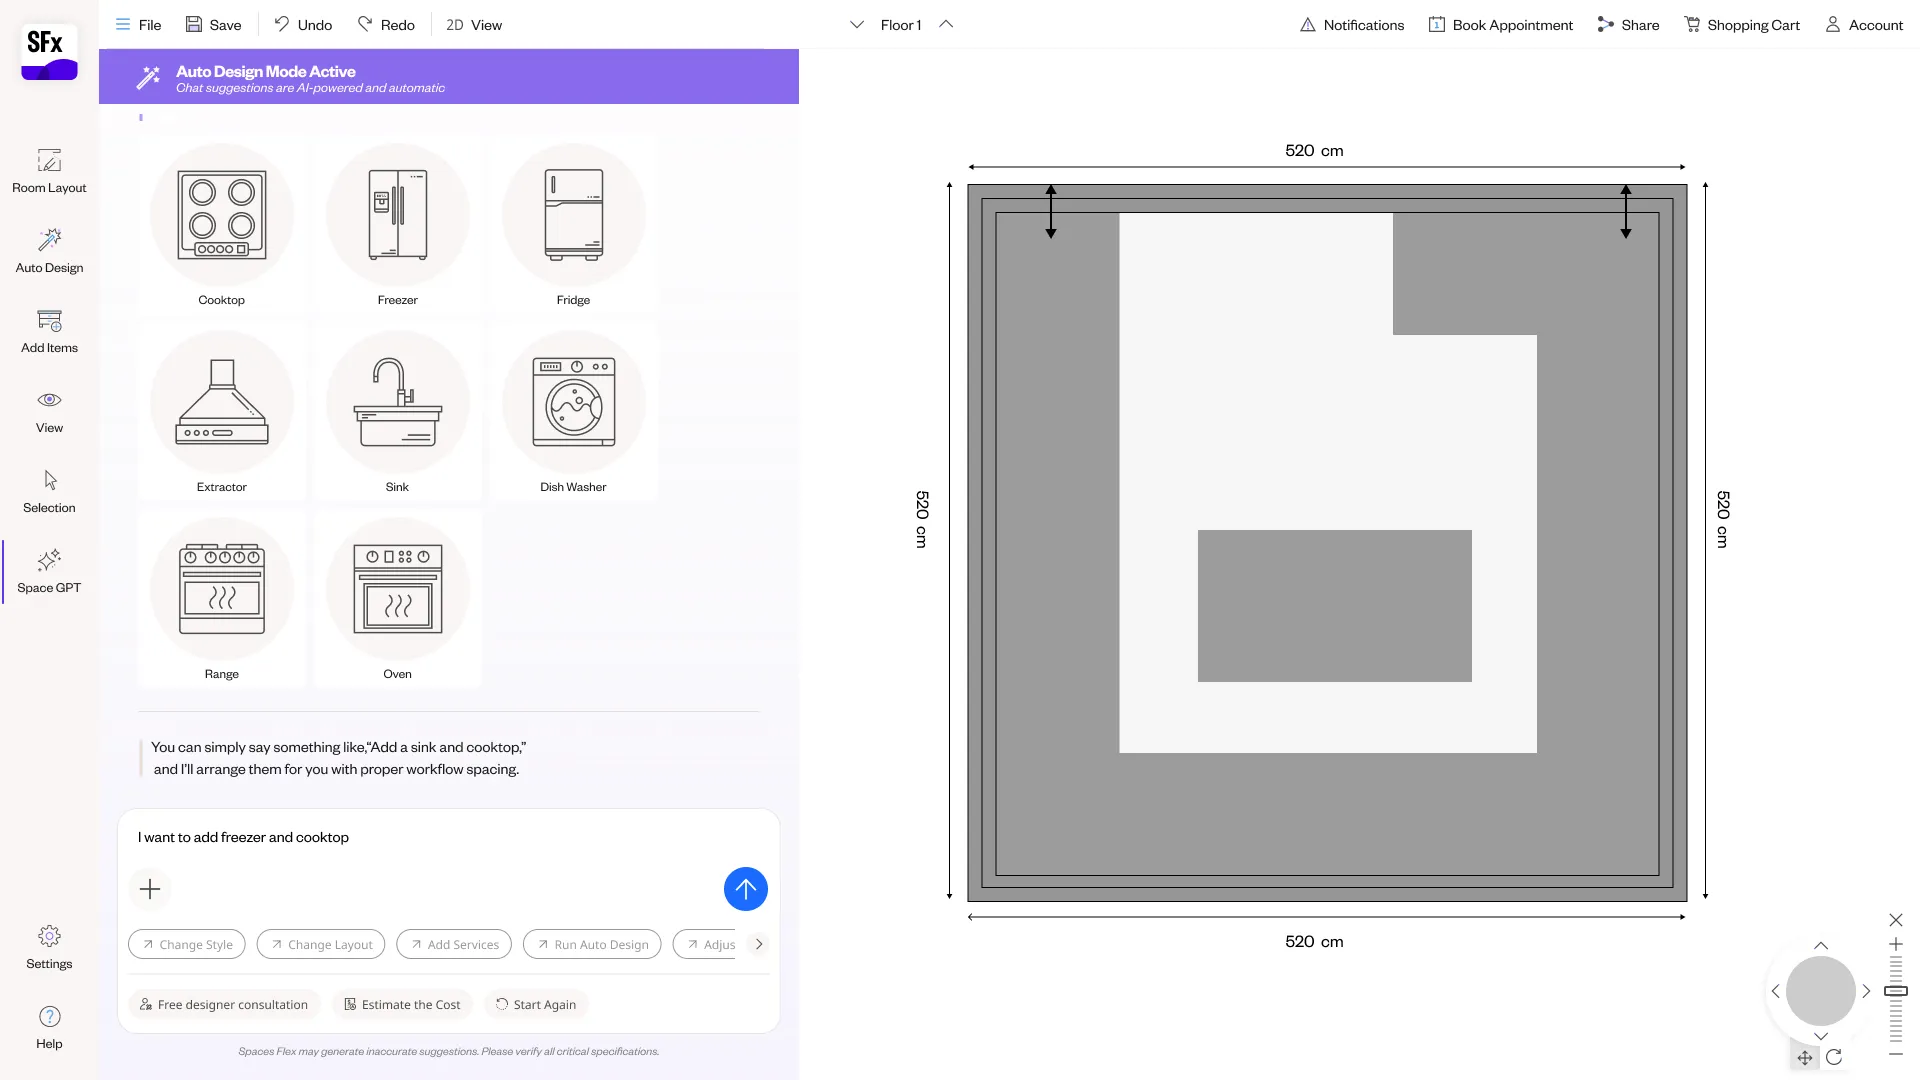This screenshot has height=1080, width=1920.
Task: Go up a floor with the chevron
Action: (x=946, y=25)
